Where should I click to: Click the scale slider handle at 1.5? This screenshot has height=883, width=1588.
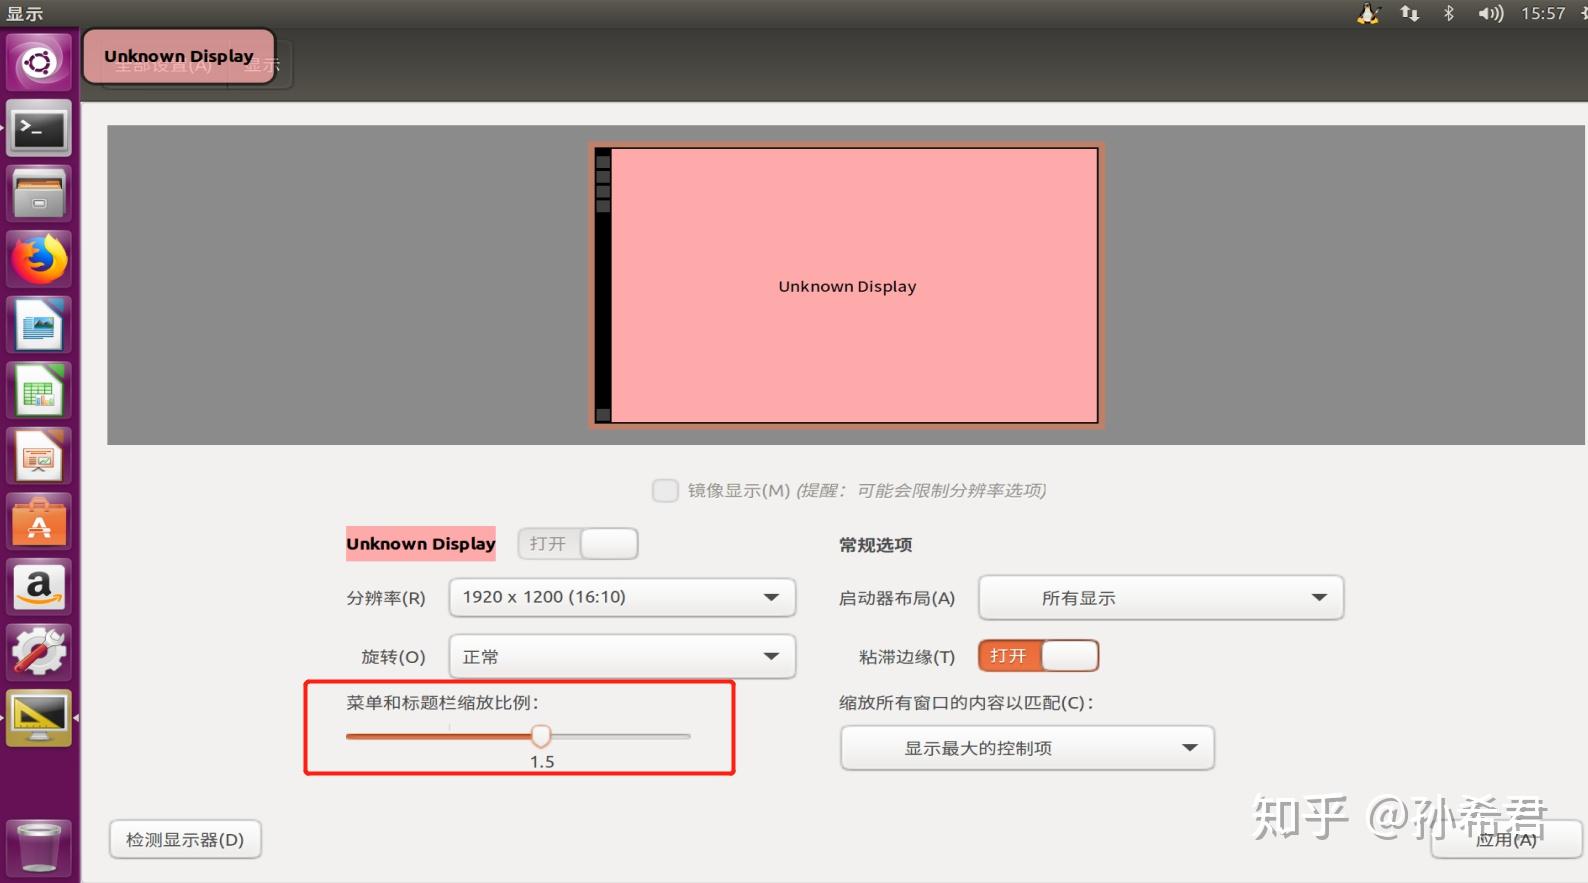541,737
